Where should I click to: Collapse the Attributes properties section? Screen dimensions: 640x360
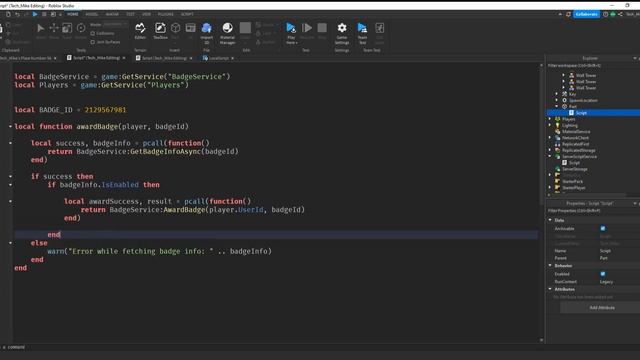[x=550, y=289]
